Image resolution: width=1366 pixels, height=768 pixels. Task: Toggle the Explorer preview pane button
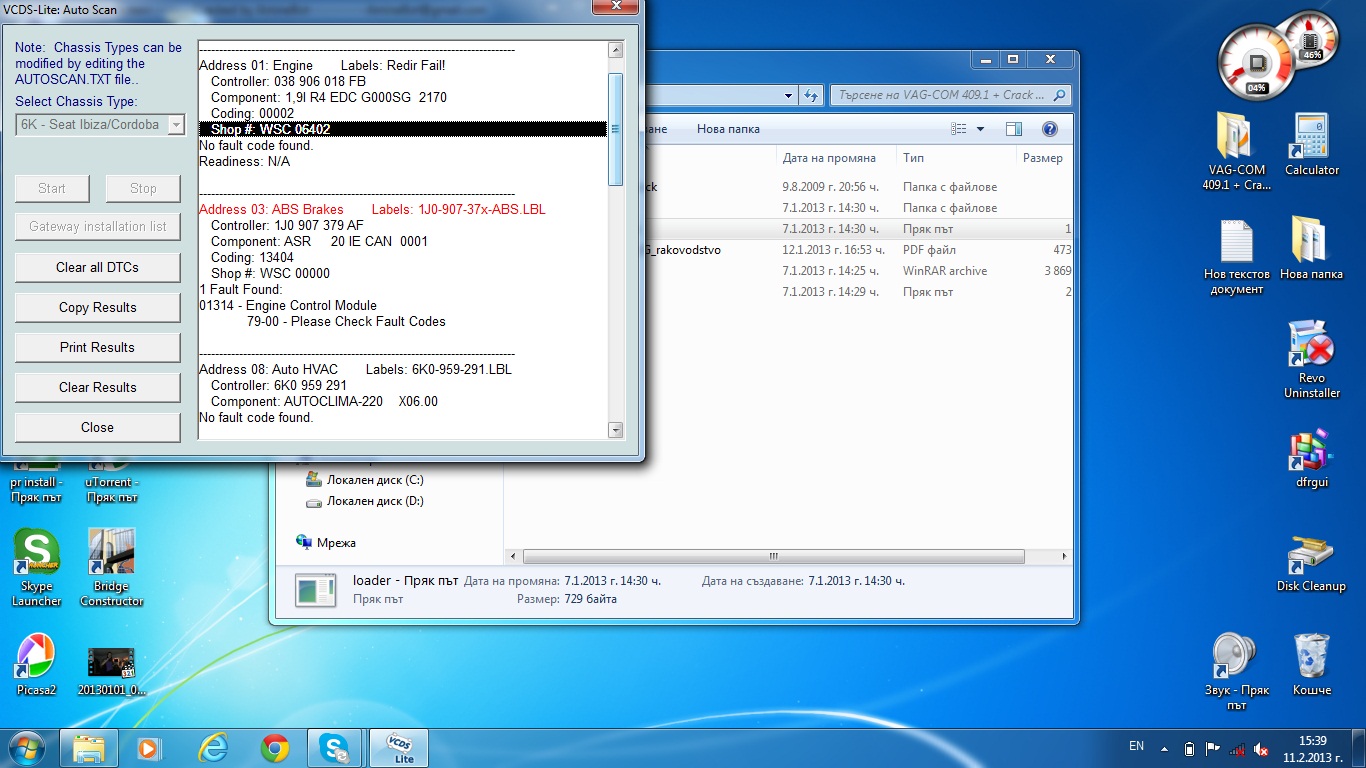coord(1014,129)
